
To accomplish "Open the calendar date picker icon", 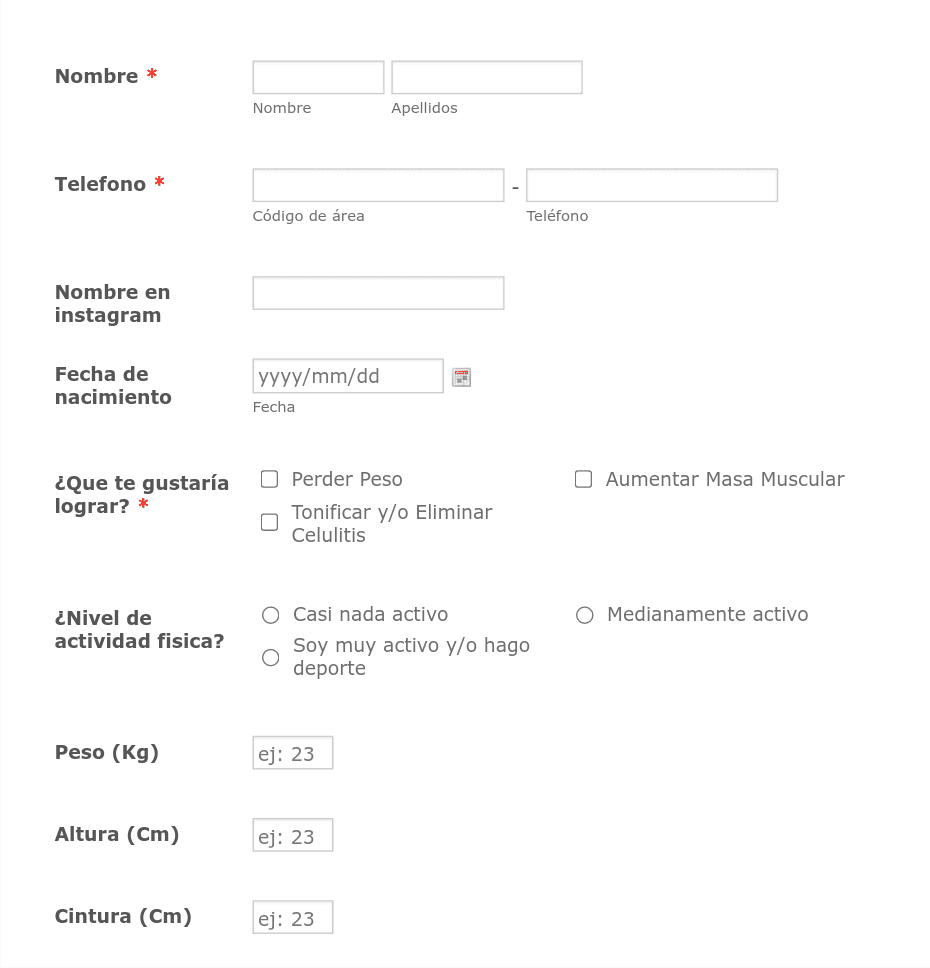I will tap(461, 377).
